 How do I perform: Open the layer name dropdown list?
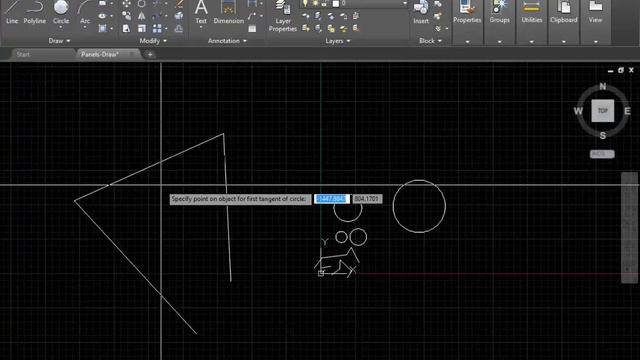[x=405, y=3]
